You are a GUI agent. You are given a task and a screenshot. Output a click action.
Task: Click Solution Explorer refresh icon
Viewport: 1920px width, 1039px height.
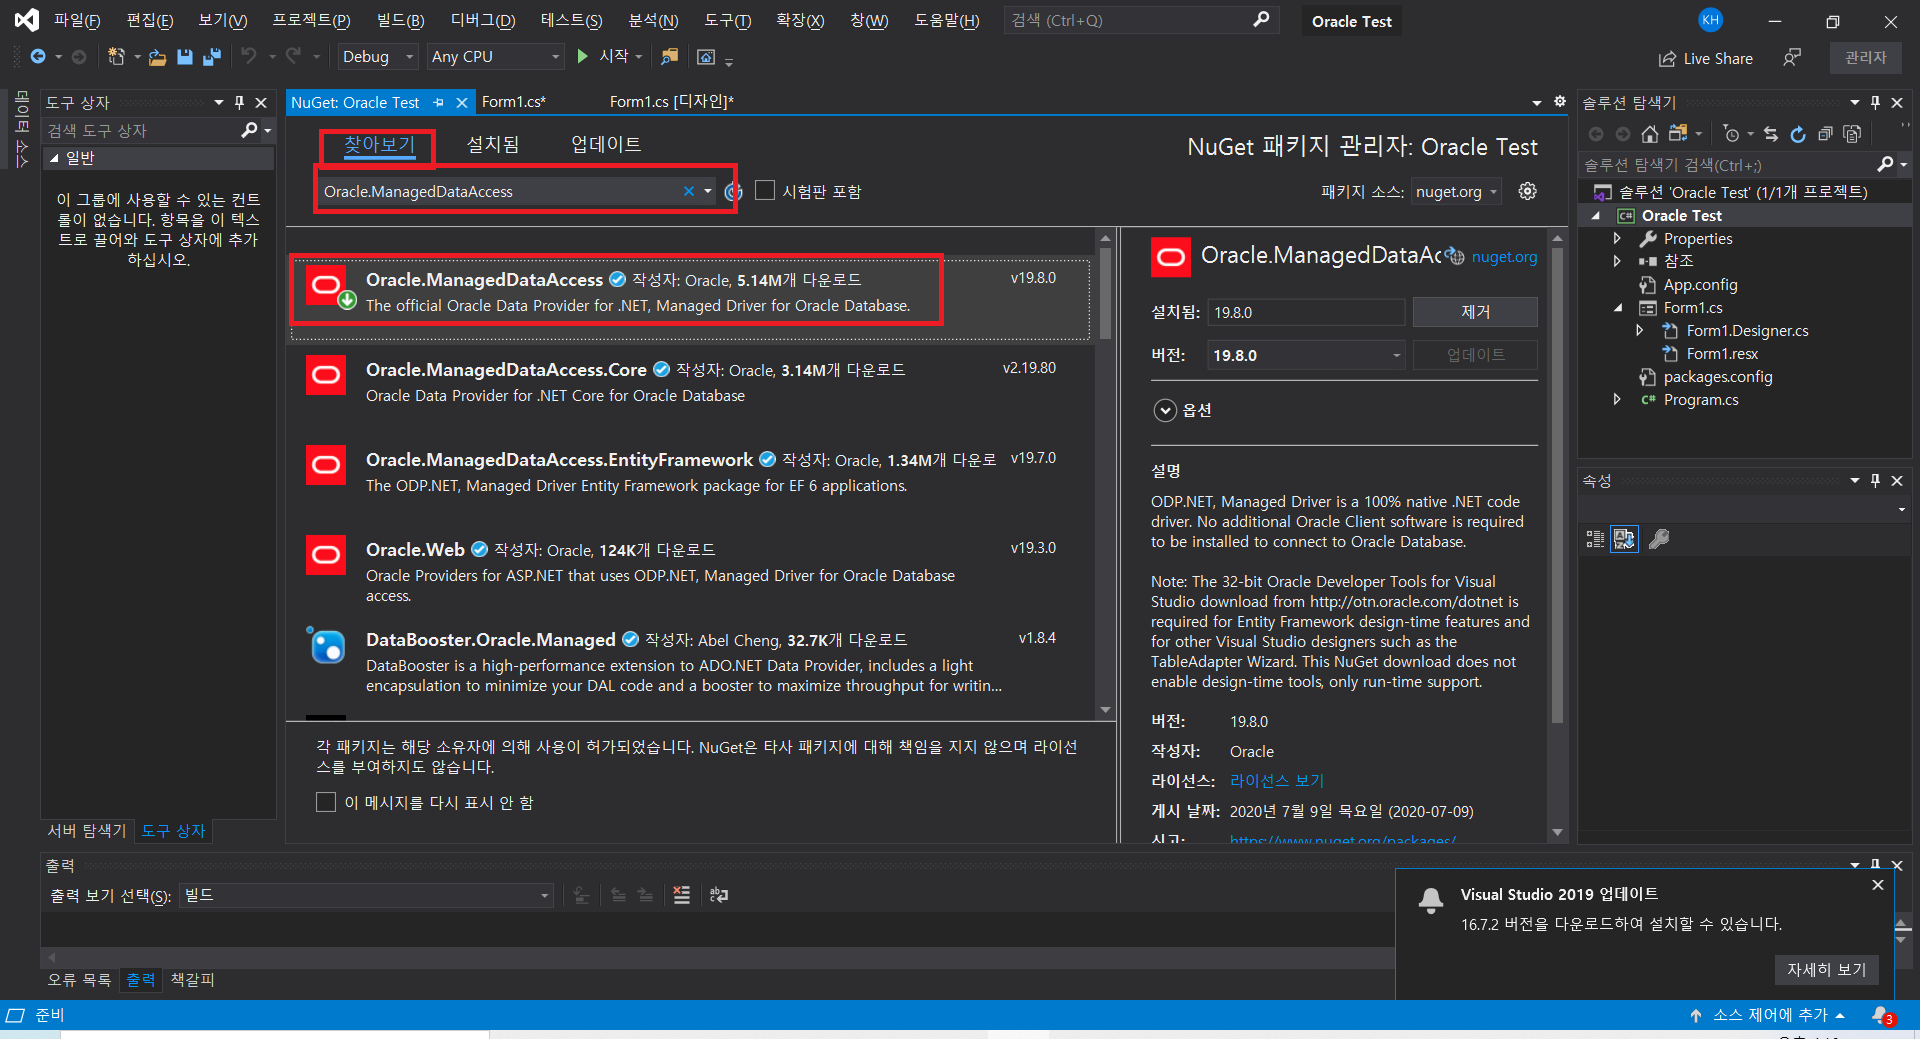1798,134
